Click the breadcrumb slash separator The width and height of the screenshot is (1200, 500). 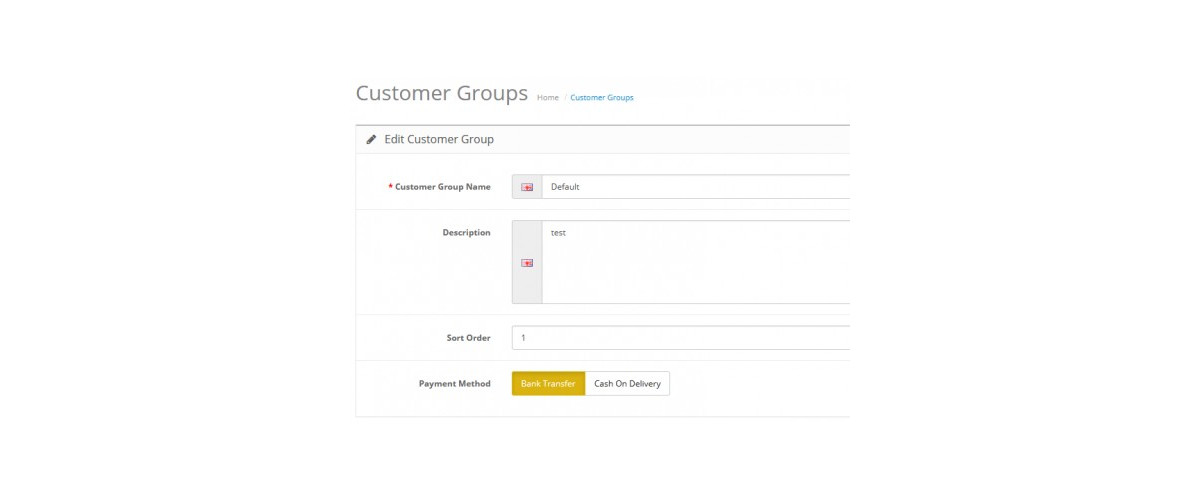pyautogui.click(x=565, y=97)
